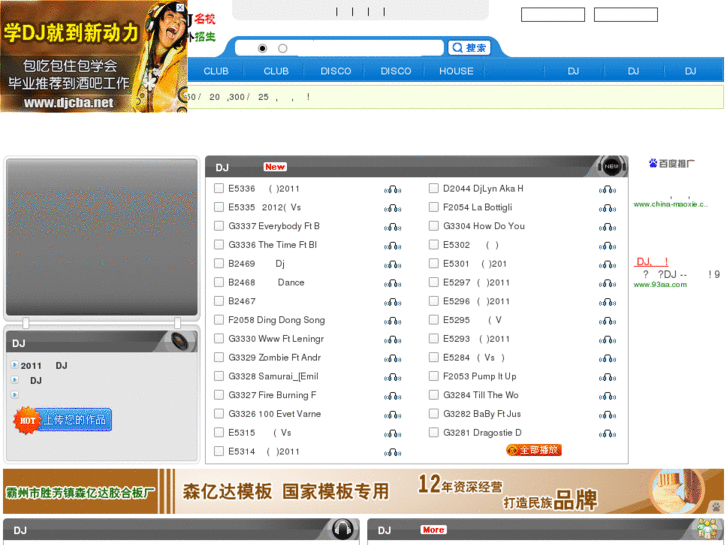Open the red More link
727x545 pixels.
coord(434,530)
